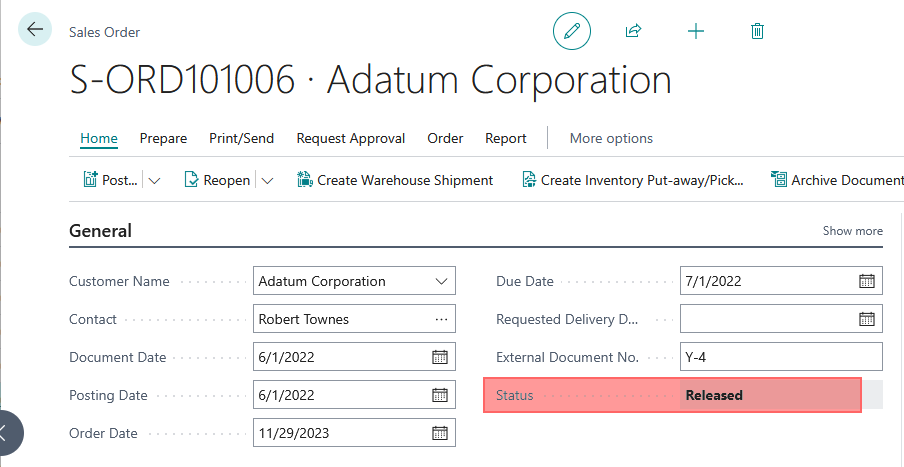Click Archive Document action

(837, 180)
